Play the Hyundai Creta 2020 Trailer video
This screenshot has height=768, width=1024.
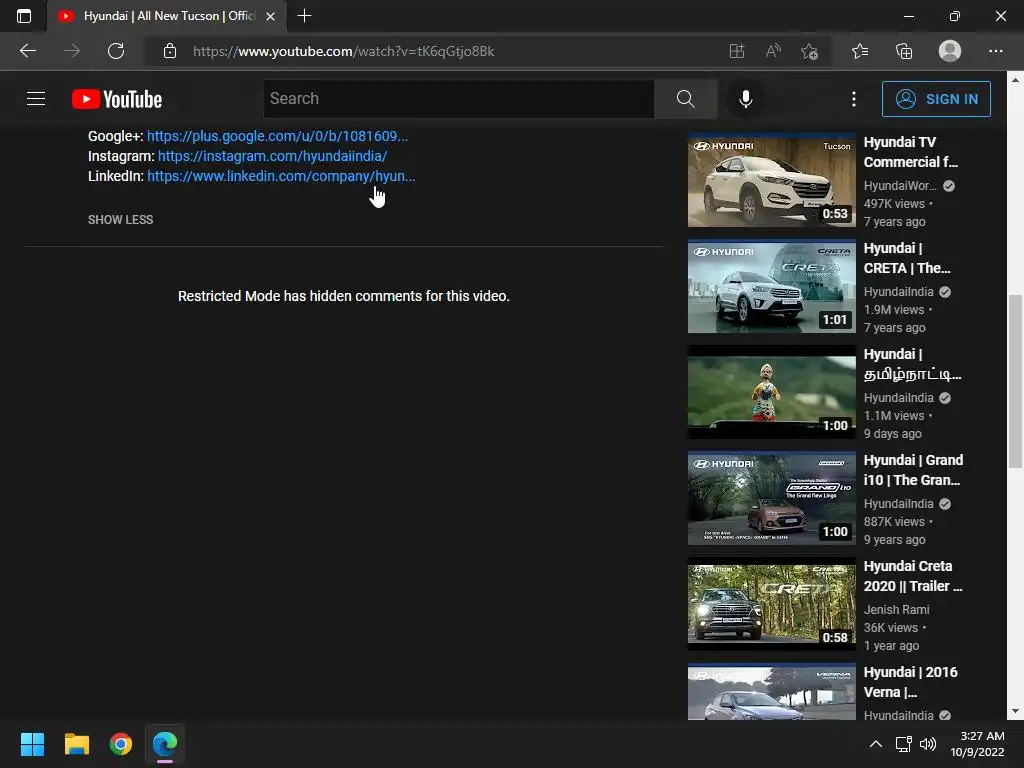pos(772,605)
